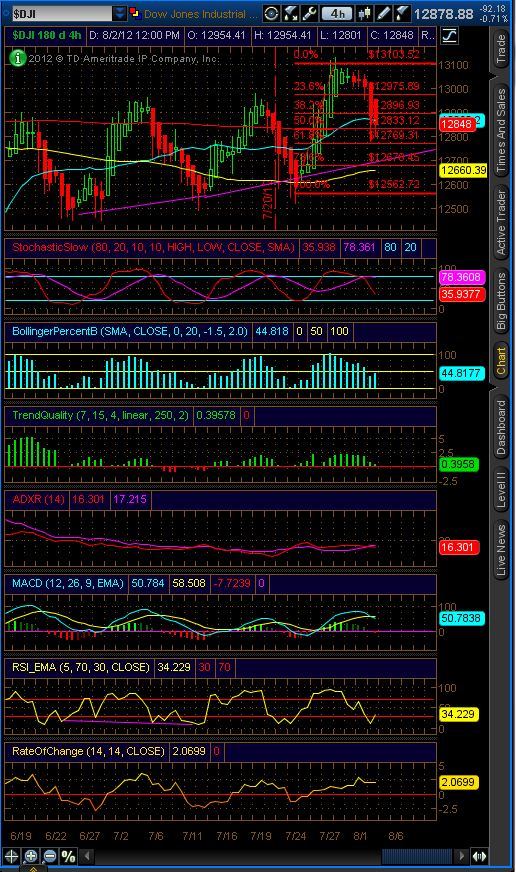The width and height of the screenshot is (516, 872).
Task: Change the 4h timeframe button
Action: pyautogui.click(x=336, y=13)
